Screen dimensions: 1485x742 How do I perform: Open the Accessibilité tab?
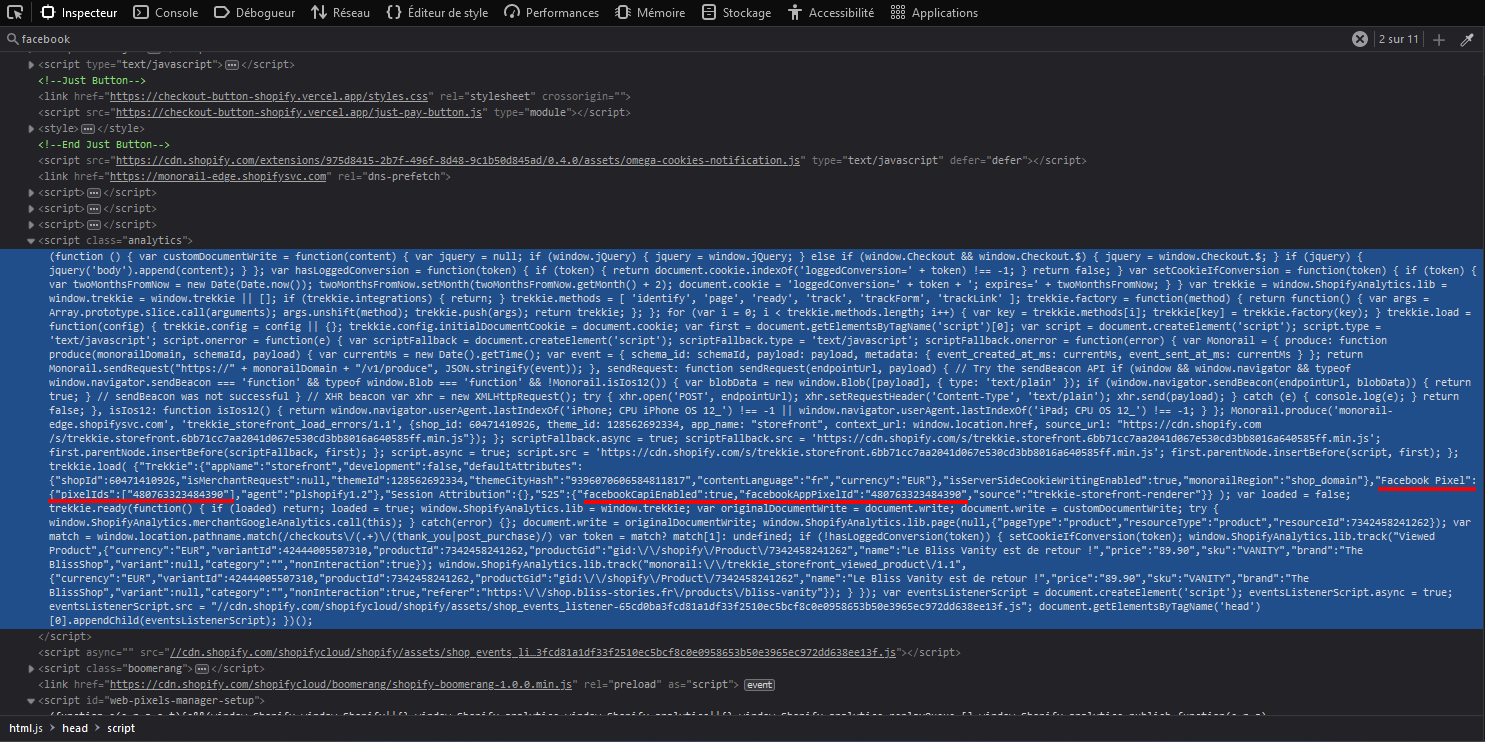click(831, 13)
